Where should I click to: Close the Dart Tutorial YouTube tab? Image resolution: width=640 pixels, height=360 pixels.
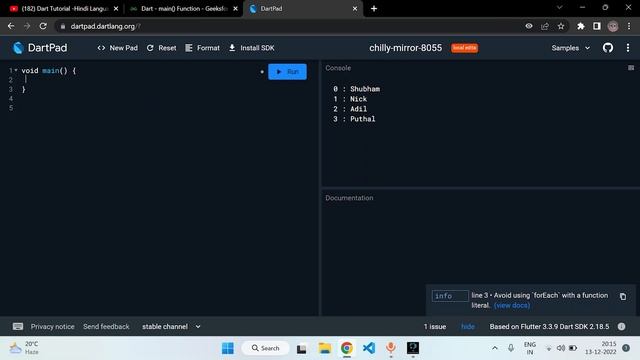click(x=116, y=9)
